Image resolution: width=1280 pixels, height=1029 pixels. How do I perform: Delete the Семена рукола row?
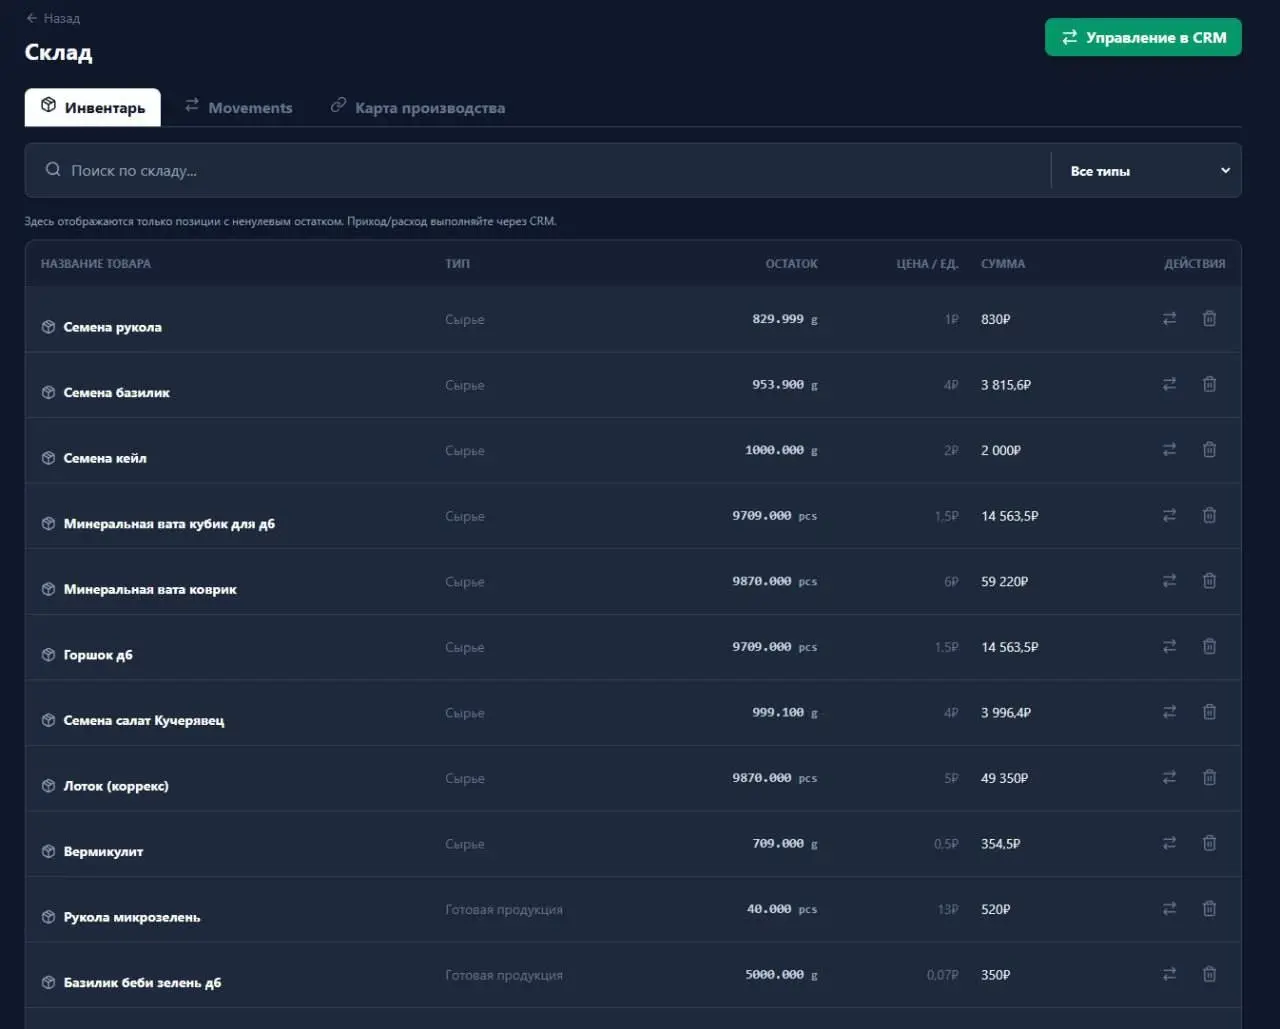[1209, 319]
